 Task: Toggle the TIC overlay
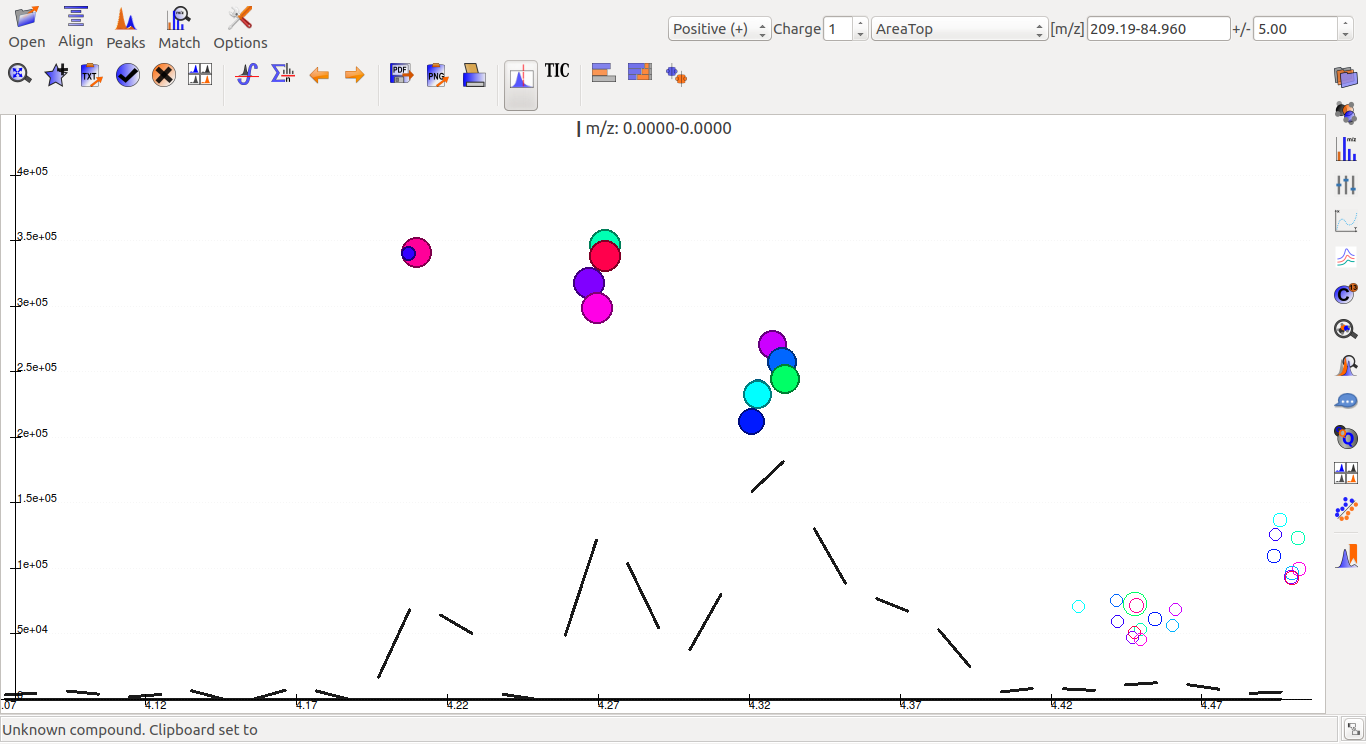click(557, 71)
